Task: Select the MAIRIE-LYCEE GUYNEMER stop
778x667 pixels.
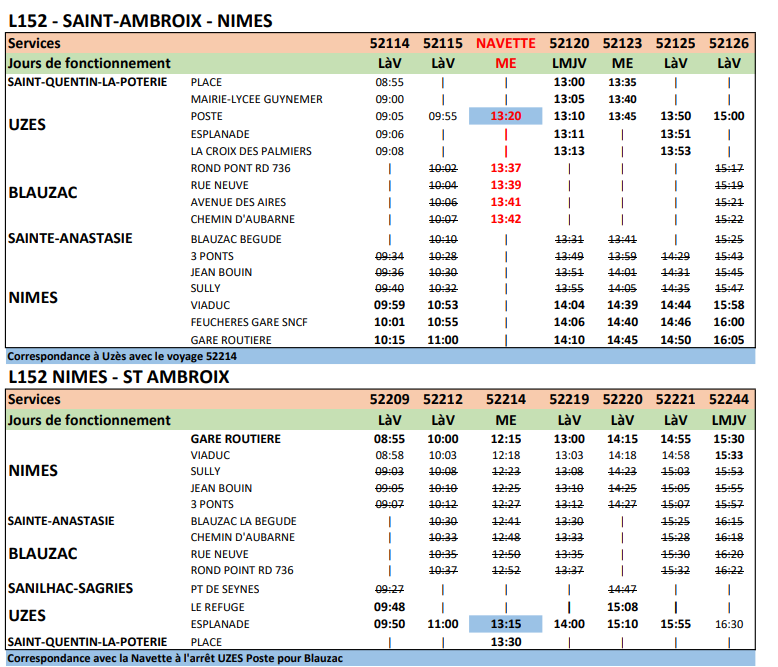Action: [257, 99]
